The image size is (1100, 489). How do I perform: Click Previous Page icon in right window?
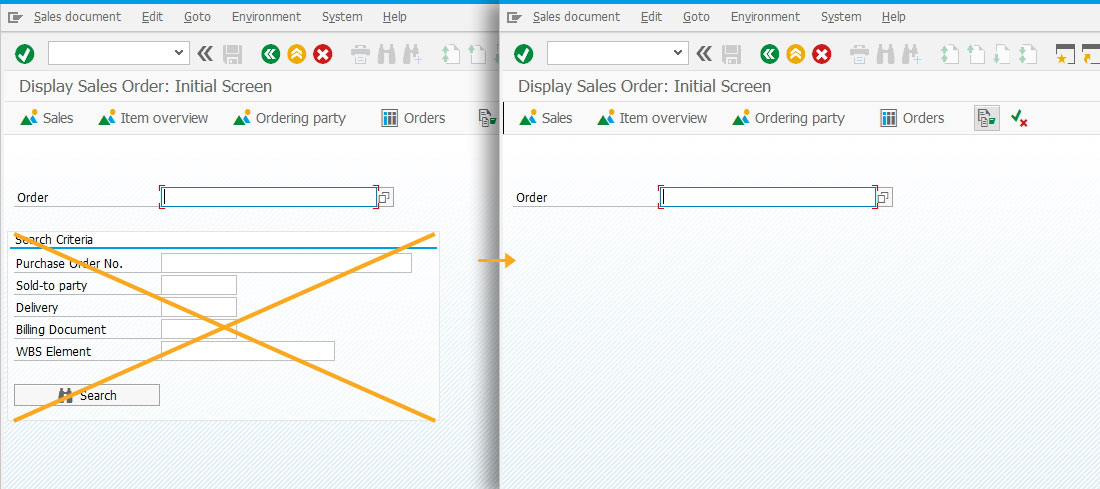coord(975,54)
